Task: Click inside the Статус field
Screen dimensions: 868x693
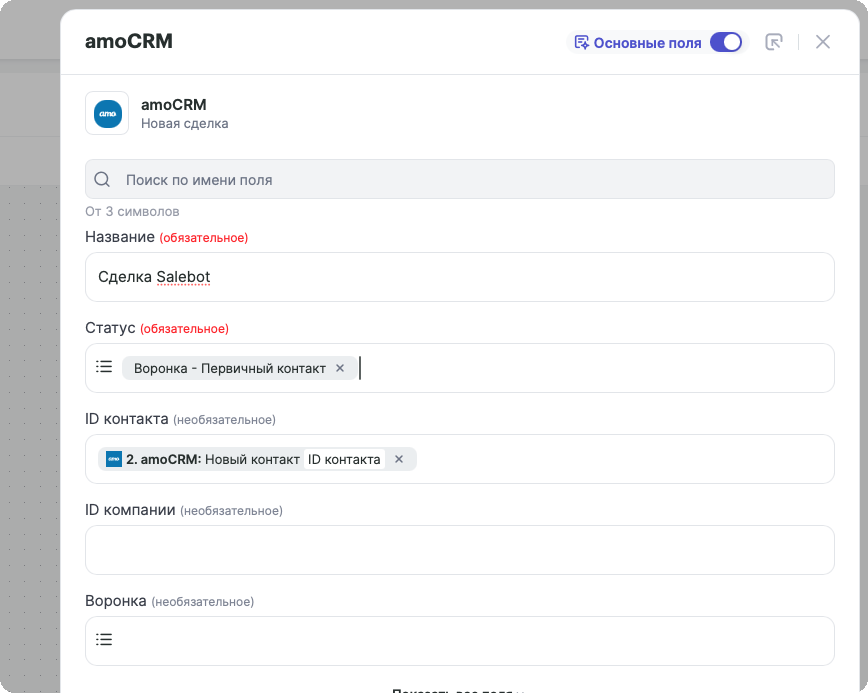Action: pos(459,368)
